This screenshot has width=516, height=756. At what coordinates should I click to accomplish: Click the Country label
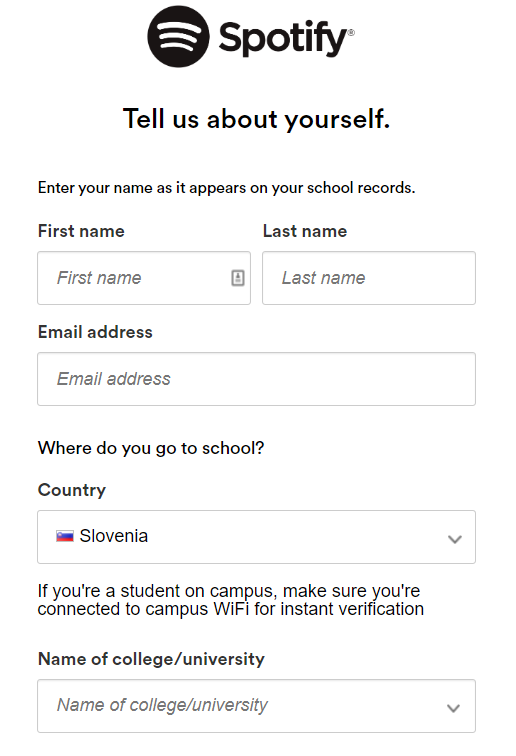tap(72, 490)
